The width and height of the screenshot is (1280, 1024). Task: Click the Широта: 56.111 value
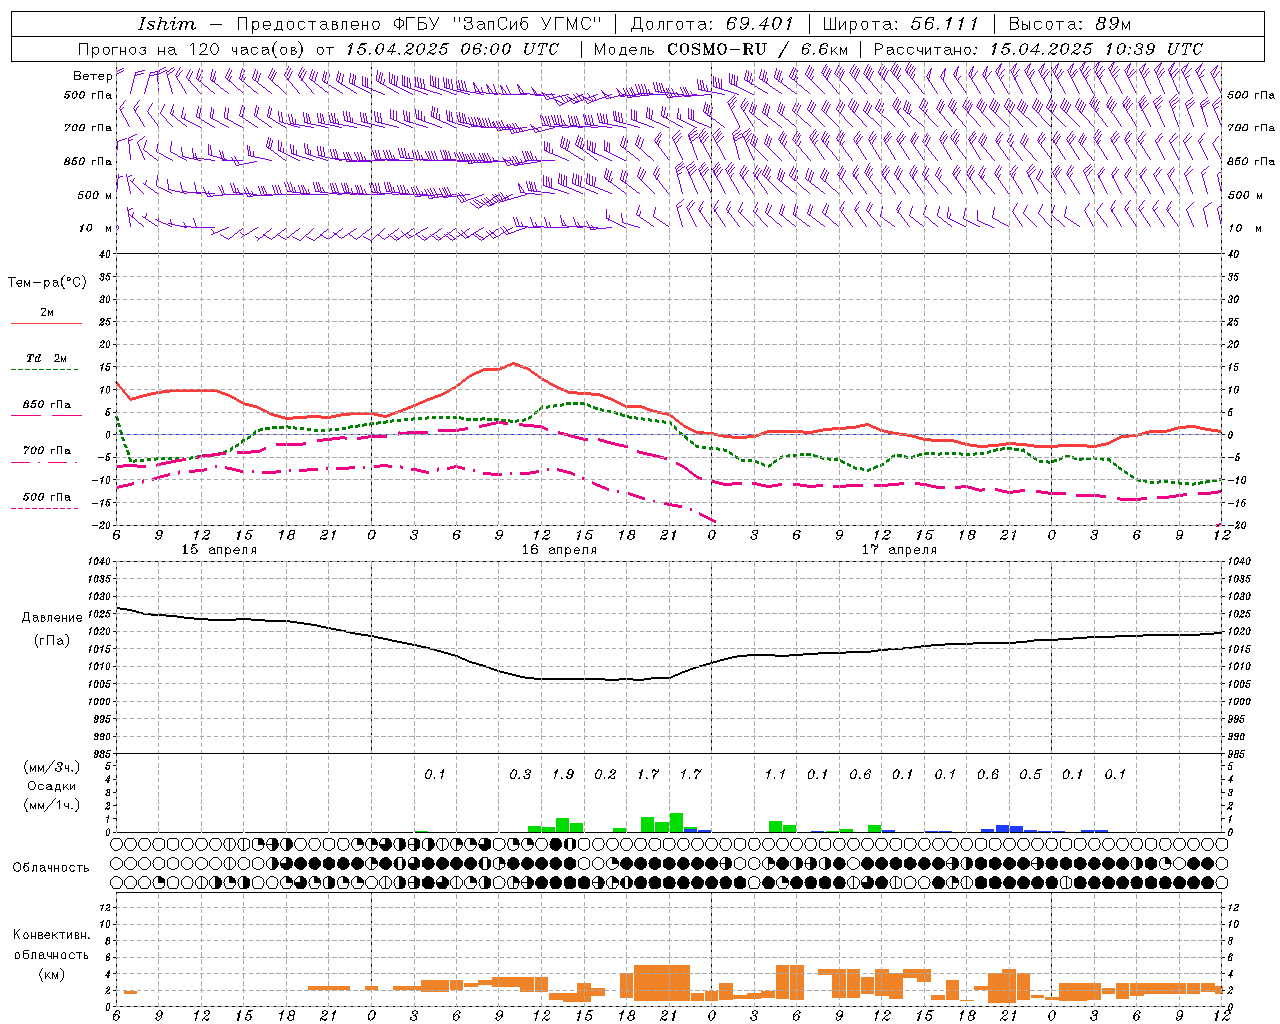point(900,24)
